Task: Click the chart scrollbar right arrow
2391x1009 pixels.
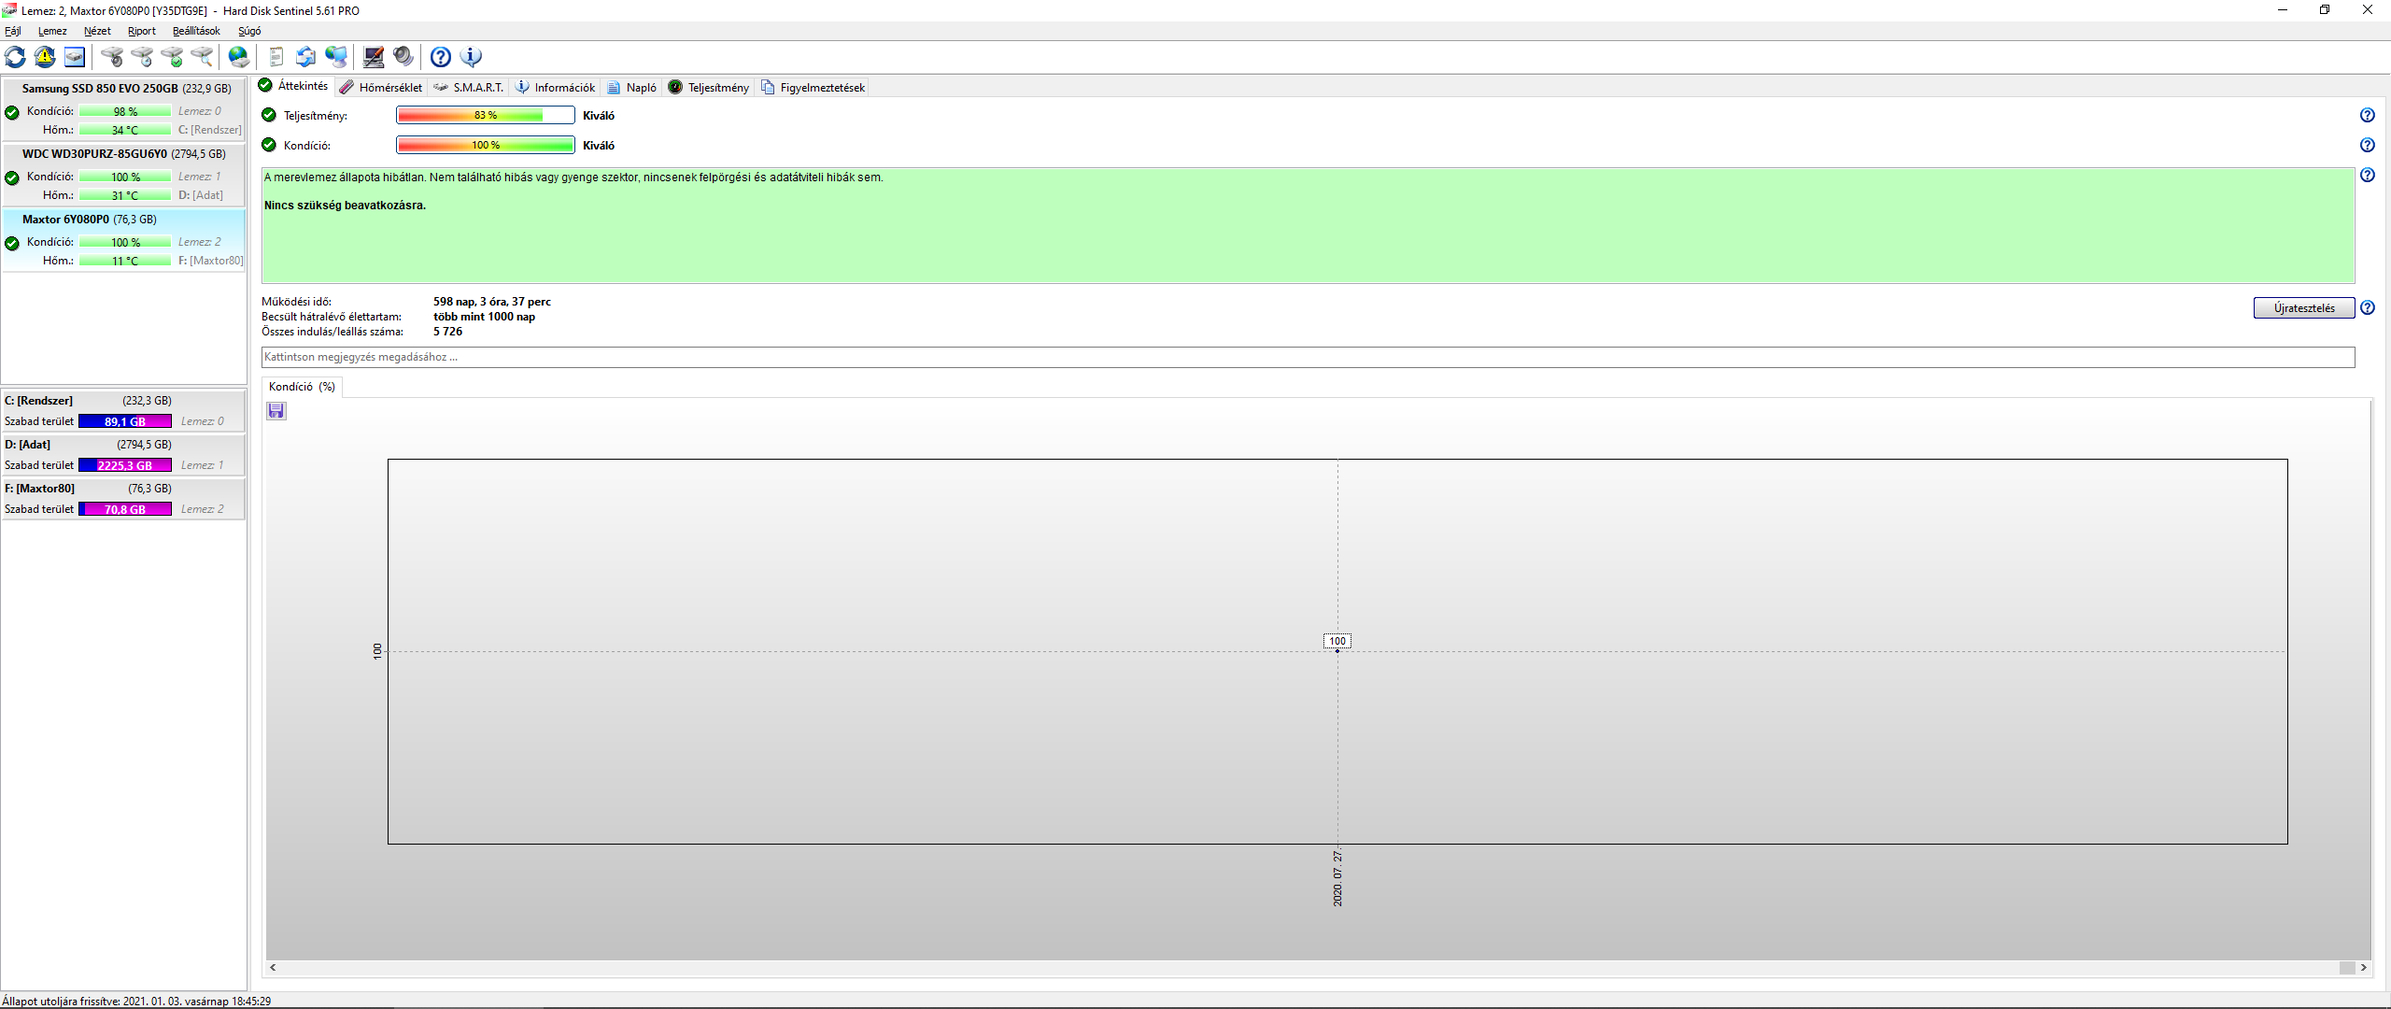Action: click(2364, 967)
